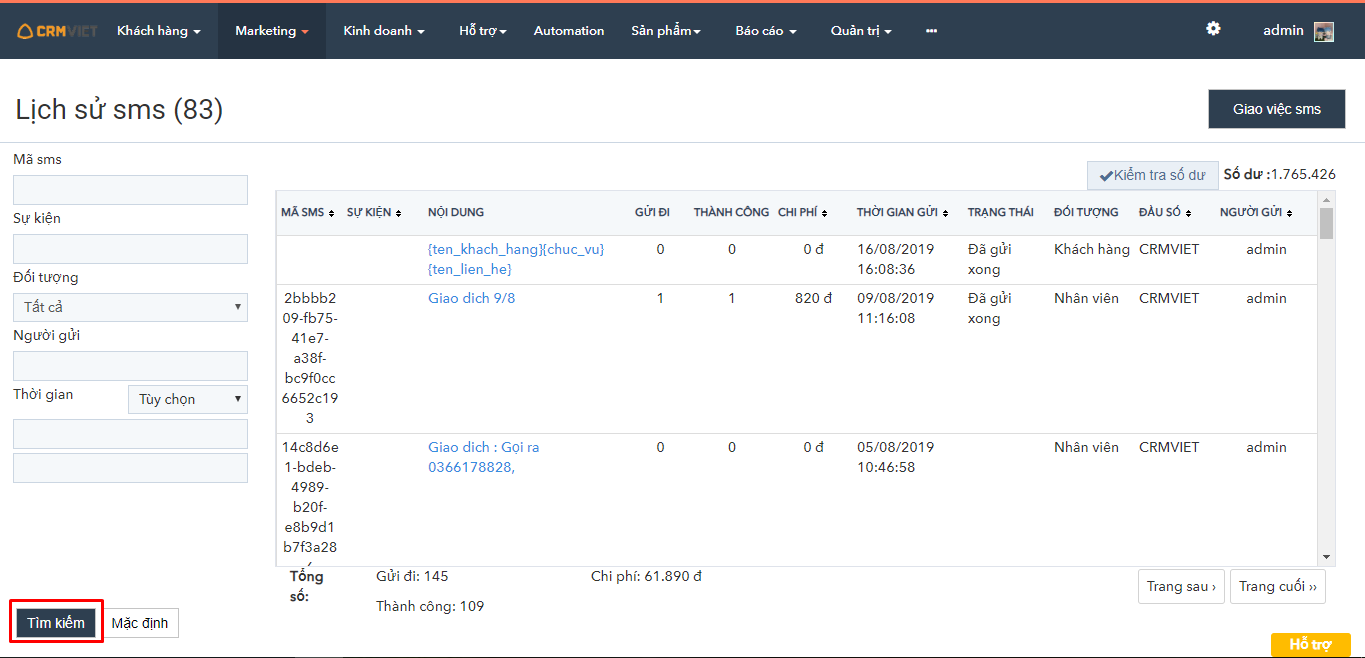
Task: Open 'Giao dich 9/8' message link
Action: 472,298
